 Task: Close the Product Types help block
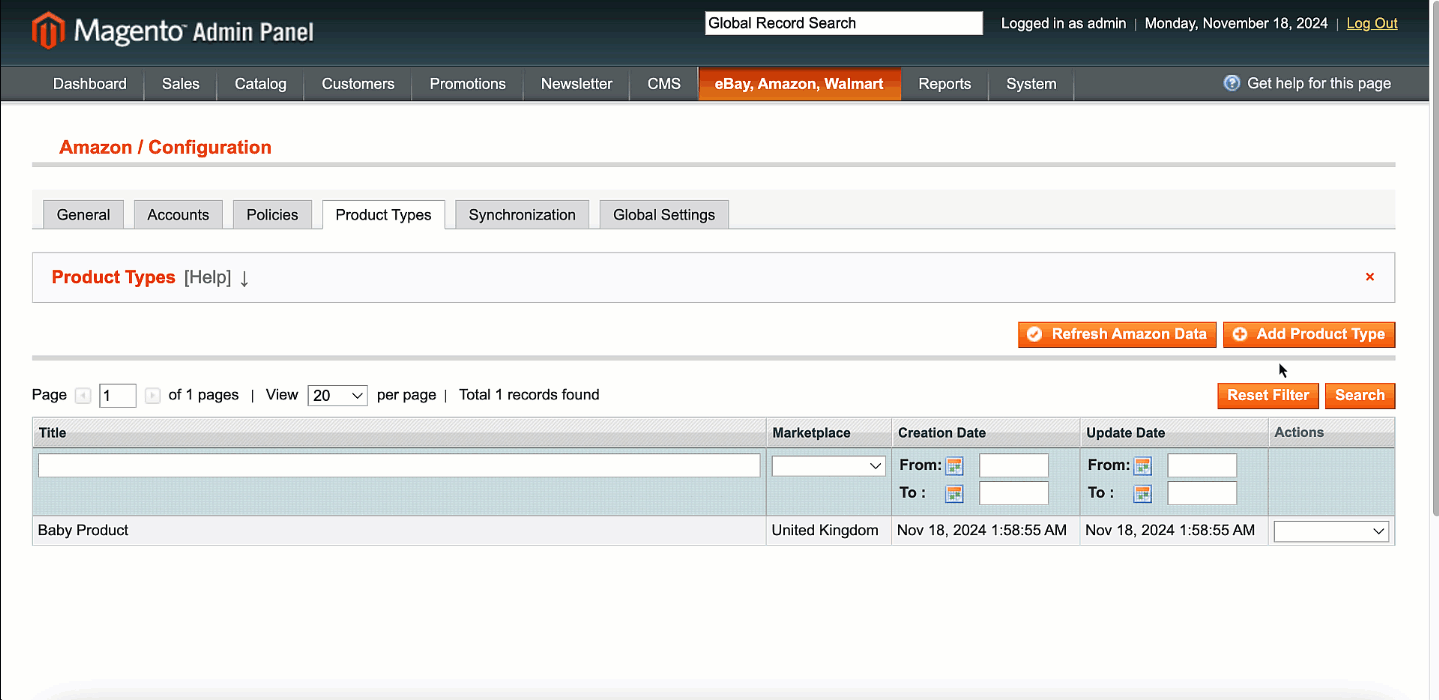point(1369,277)
